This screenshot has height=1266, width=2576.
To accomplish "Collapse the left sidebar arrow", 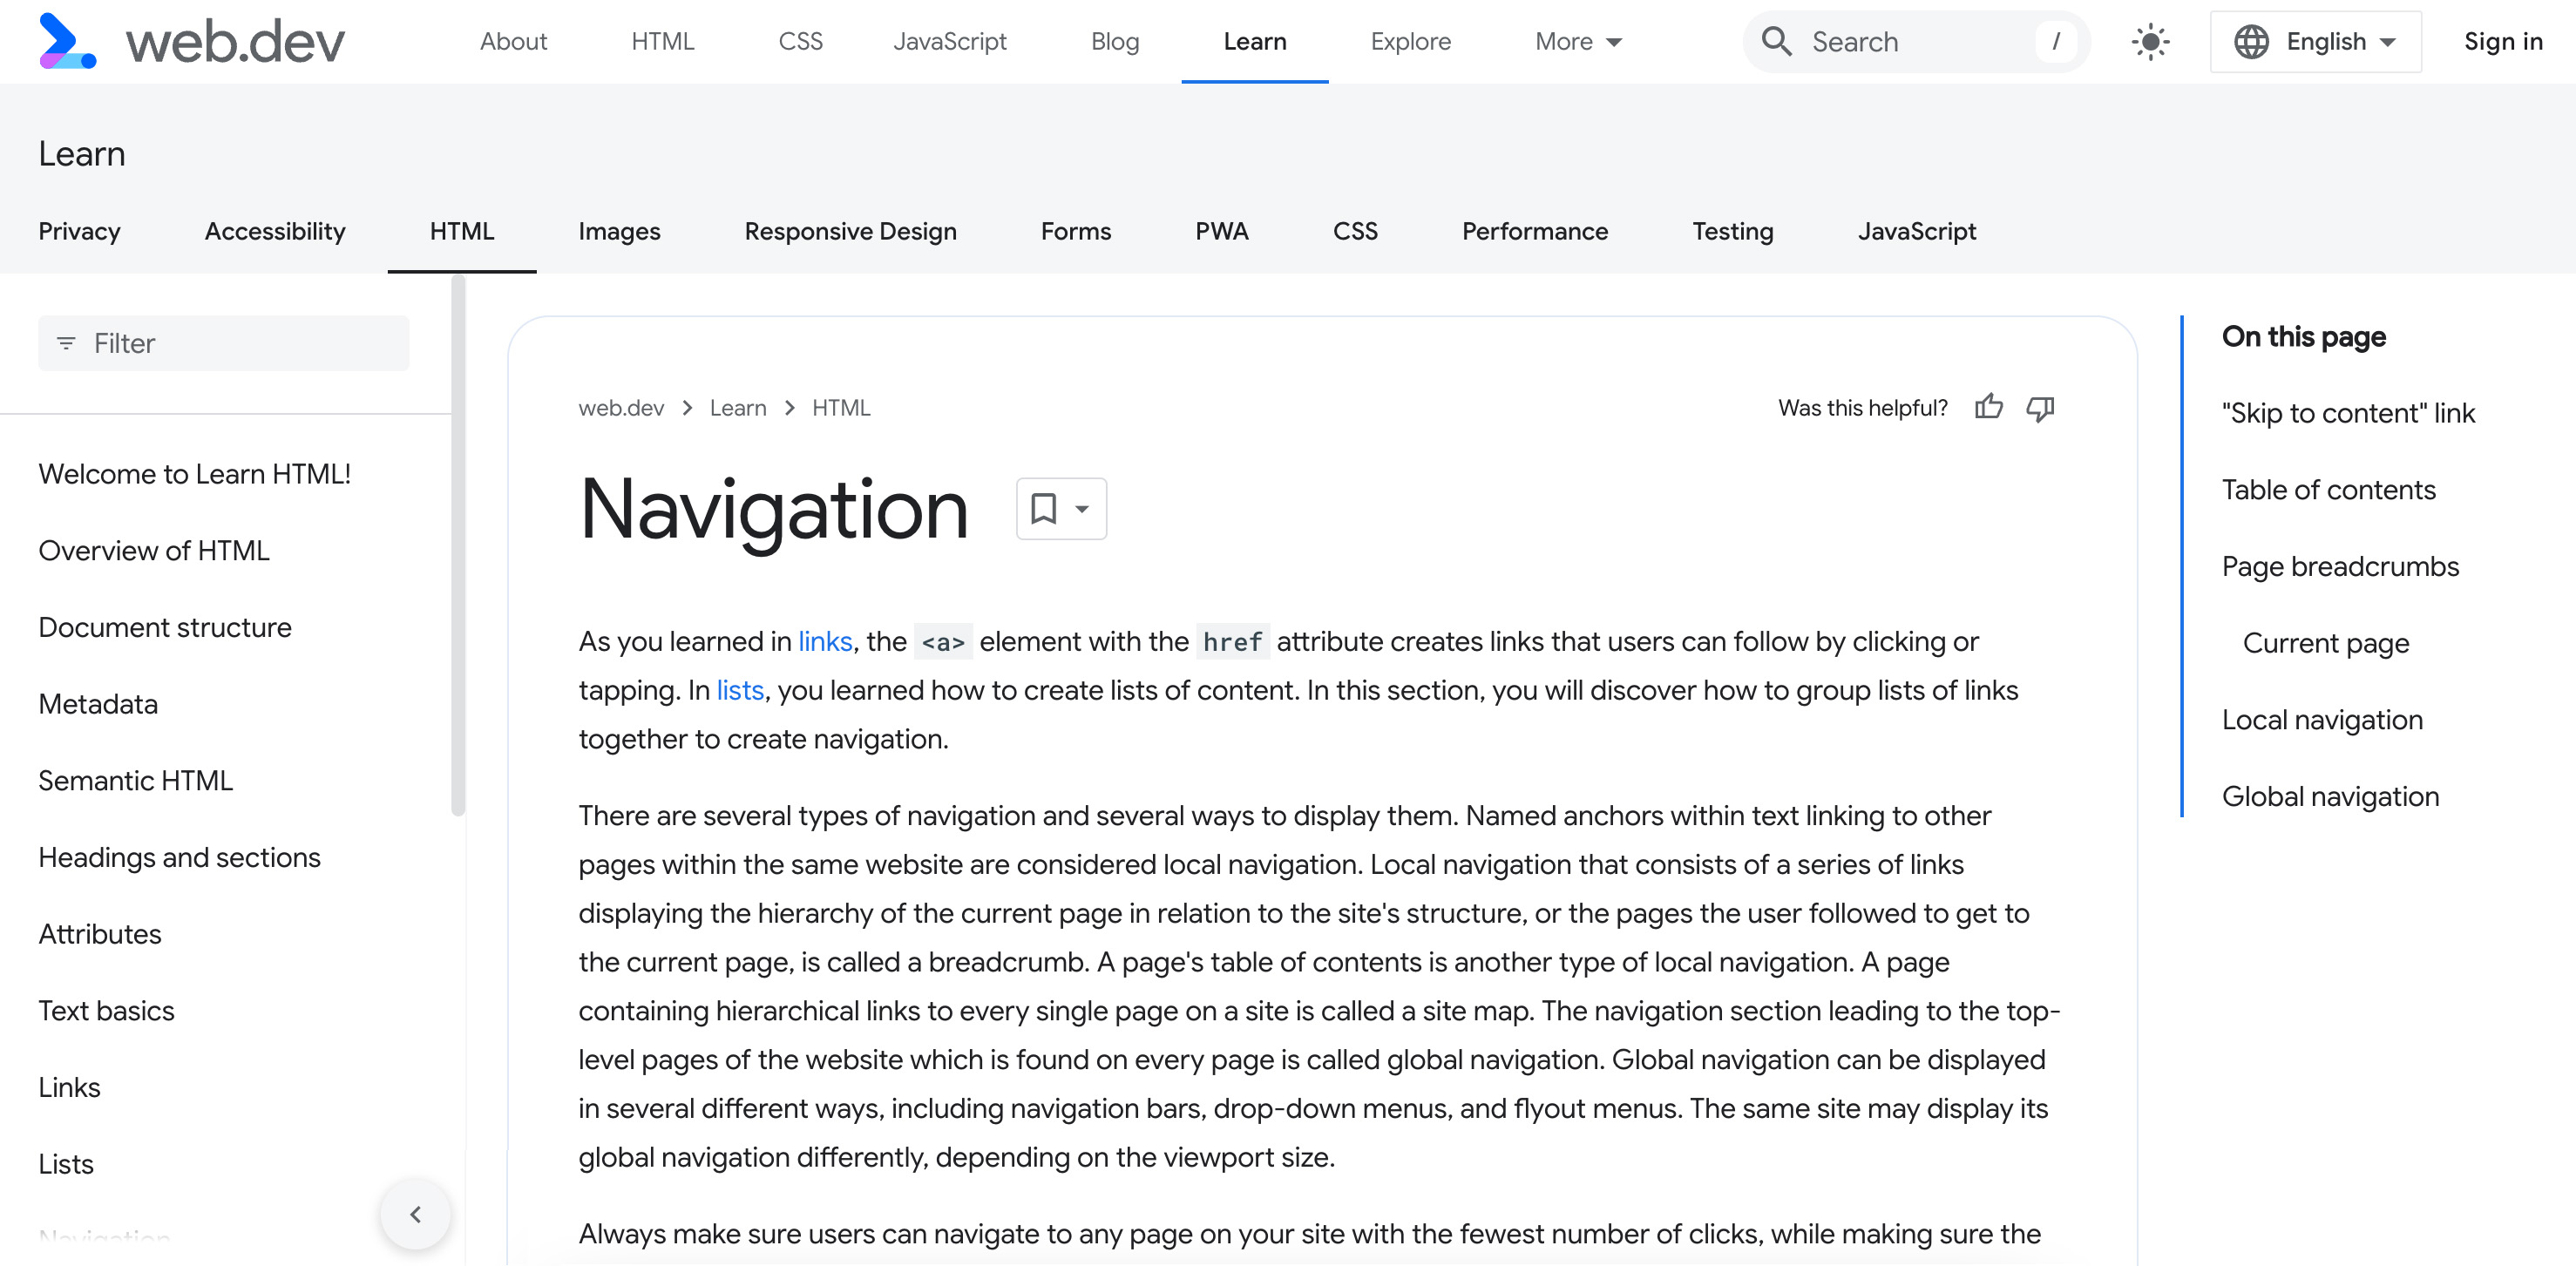I will (417, 1212).
